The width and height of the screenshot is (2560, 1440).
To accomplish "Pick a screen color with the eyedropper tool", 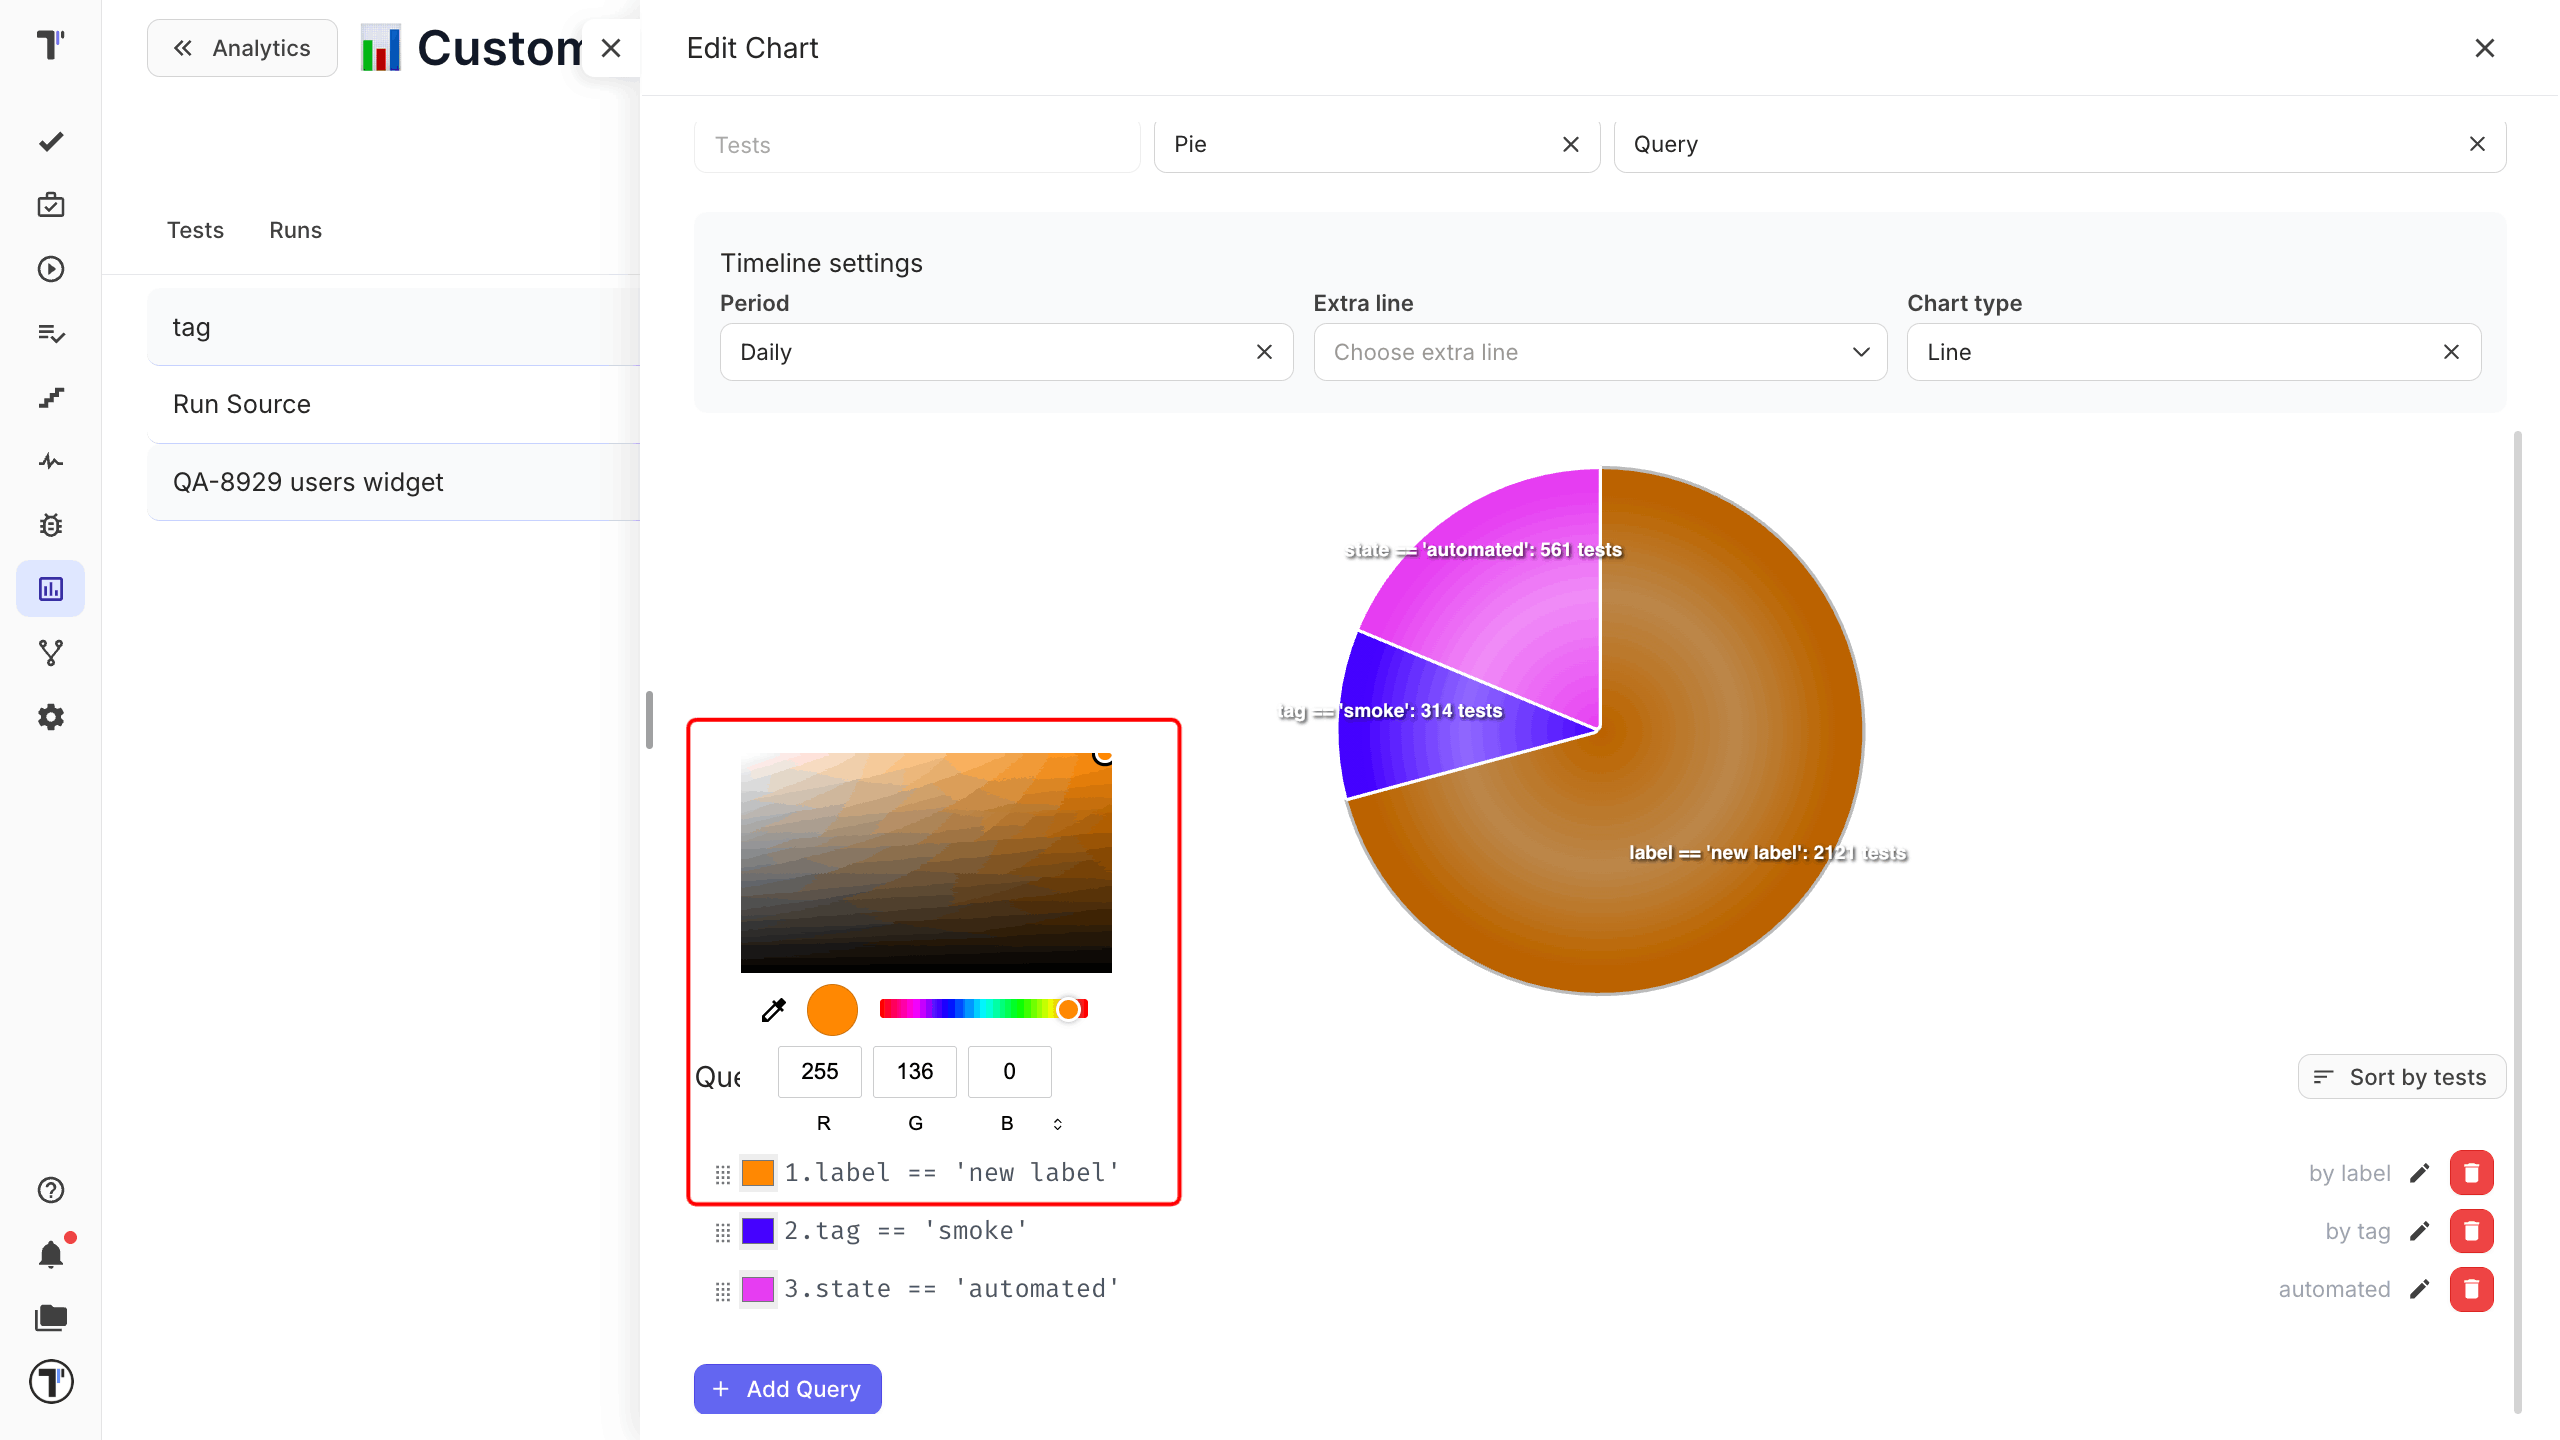I will click(x=773, y=1010).
